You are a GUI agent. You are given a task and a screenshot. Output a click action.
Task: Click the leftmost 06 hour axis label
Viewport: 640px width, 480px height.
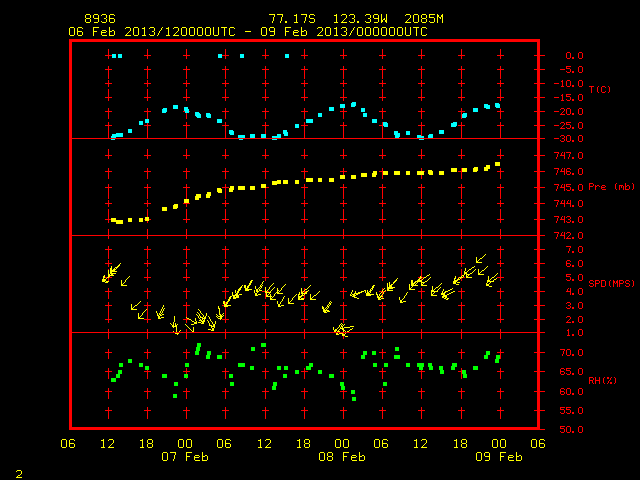(68, 444)
